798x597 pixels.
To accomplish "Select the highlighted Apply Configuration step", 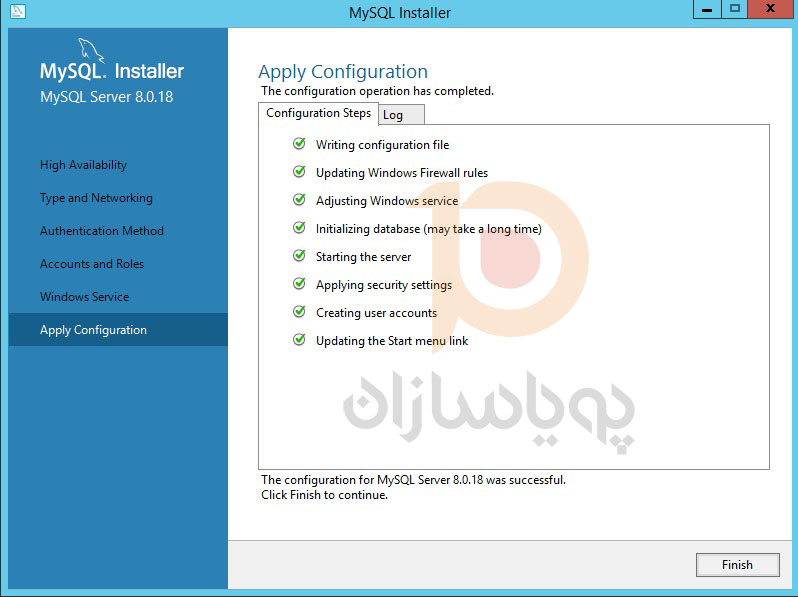I will (93, 330).
